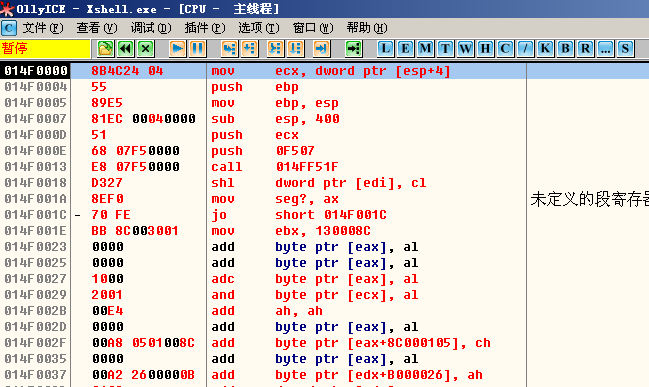The width and height of the screenshot is (649, 387).
Task: Click the OllyICE title bar
Action: (x=324, y=9)
